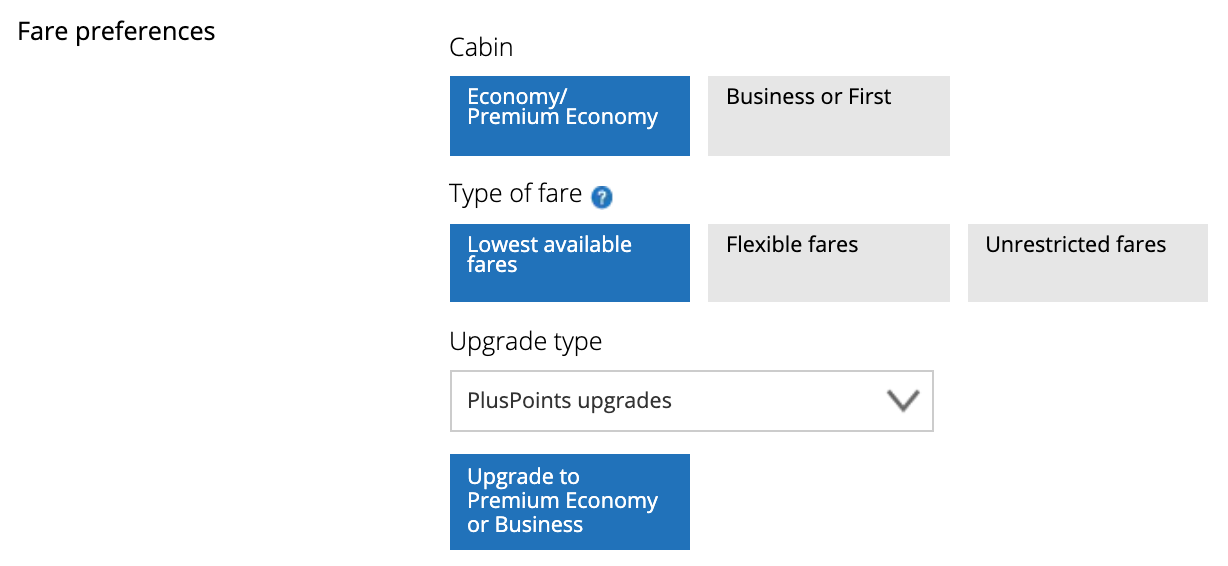The width and height of the screenshot is (1228, 566).
Task: Open fare type help tooltip question mark
Action: [602, 197]
